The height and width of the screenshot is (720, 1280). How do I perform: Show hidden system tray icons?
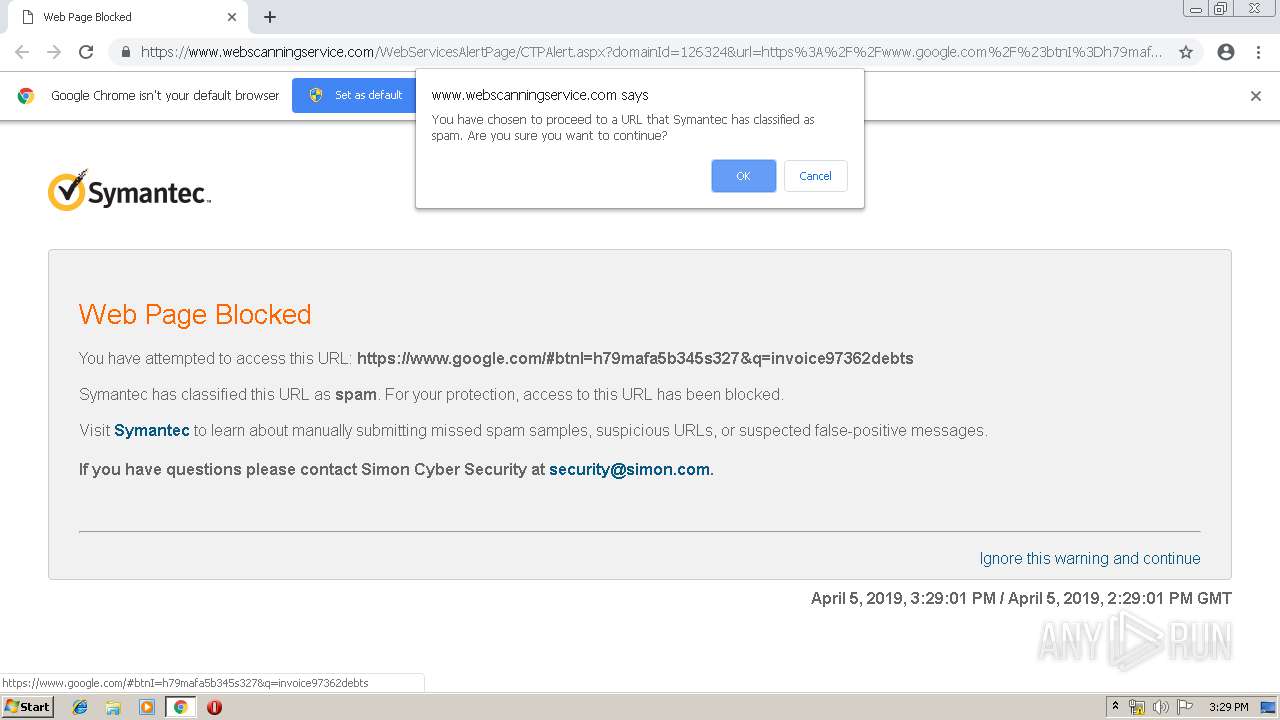pyautogui.click(x=1116, y=707)
